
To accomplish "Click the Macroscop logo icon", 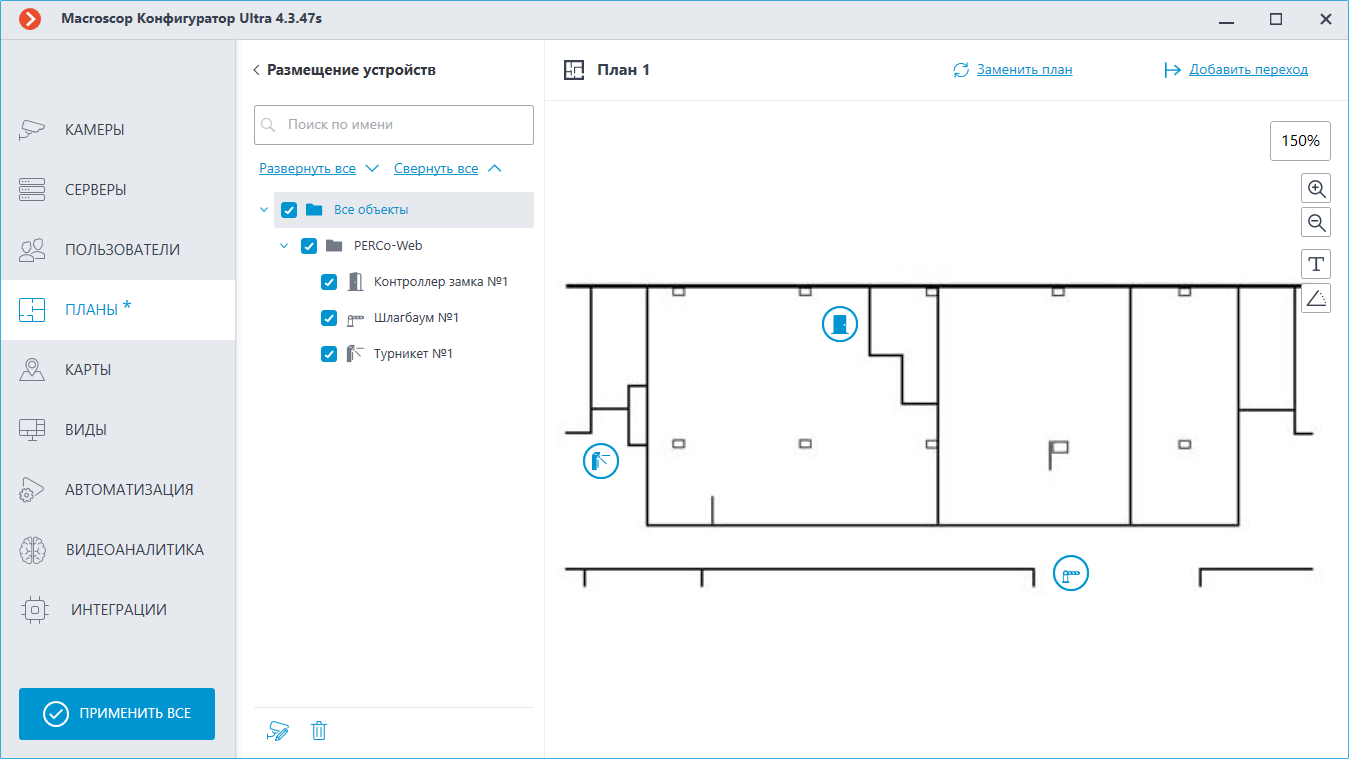I will pyautogui.click(x=30, y=19).
